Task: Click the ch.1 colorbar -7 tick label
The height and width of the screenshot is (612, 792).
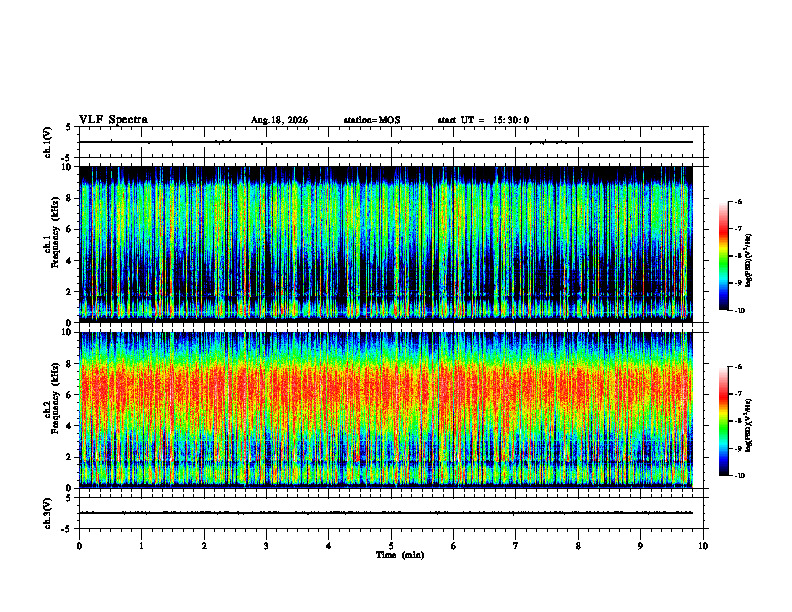Action: tap(739, 229)
